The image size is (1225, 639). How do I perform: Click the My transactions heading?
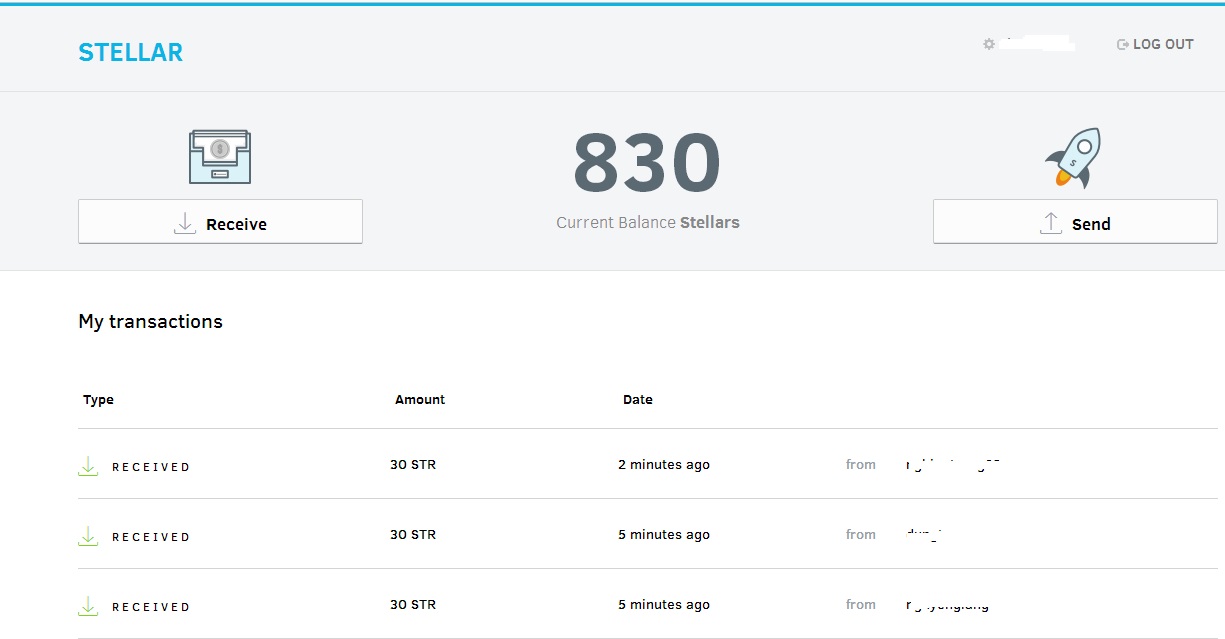coord(151,322)
